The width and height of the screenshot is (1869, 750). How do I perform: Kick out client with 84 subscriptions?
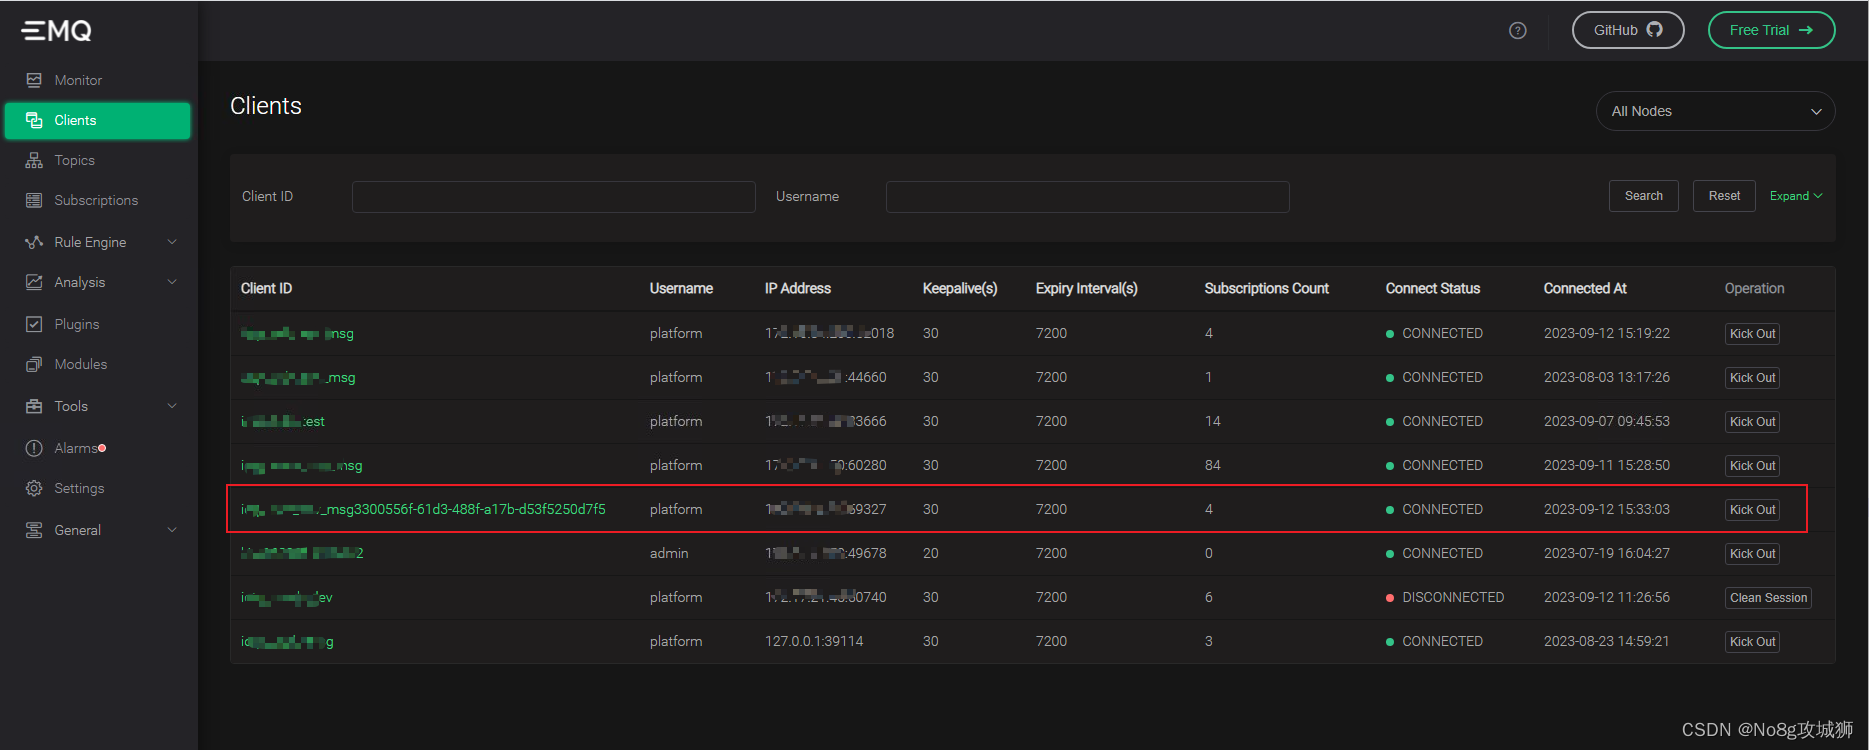pyautogui.click(x=1752, y=466)
